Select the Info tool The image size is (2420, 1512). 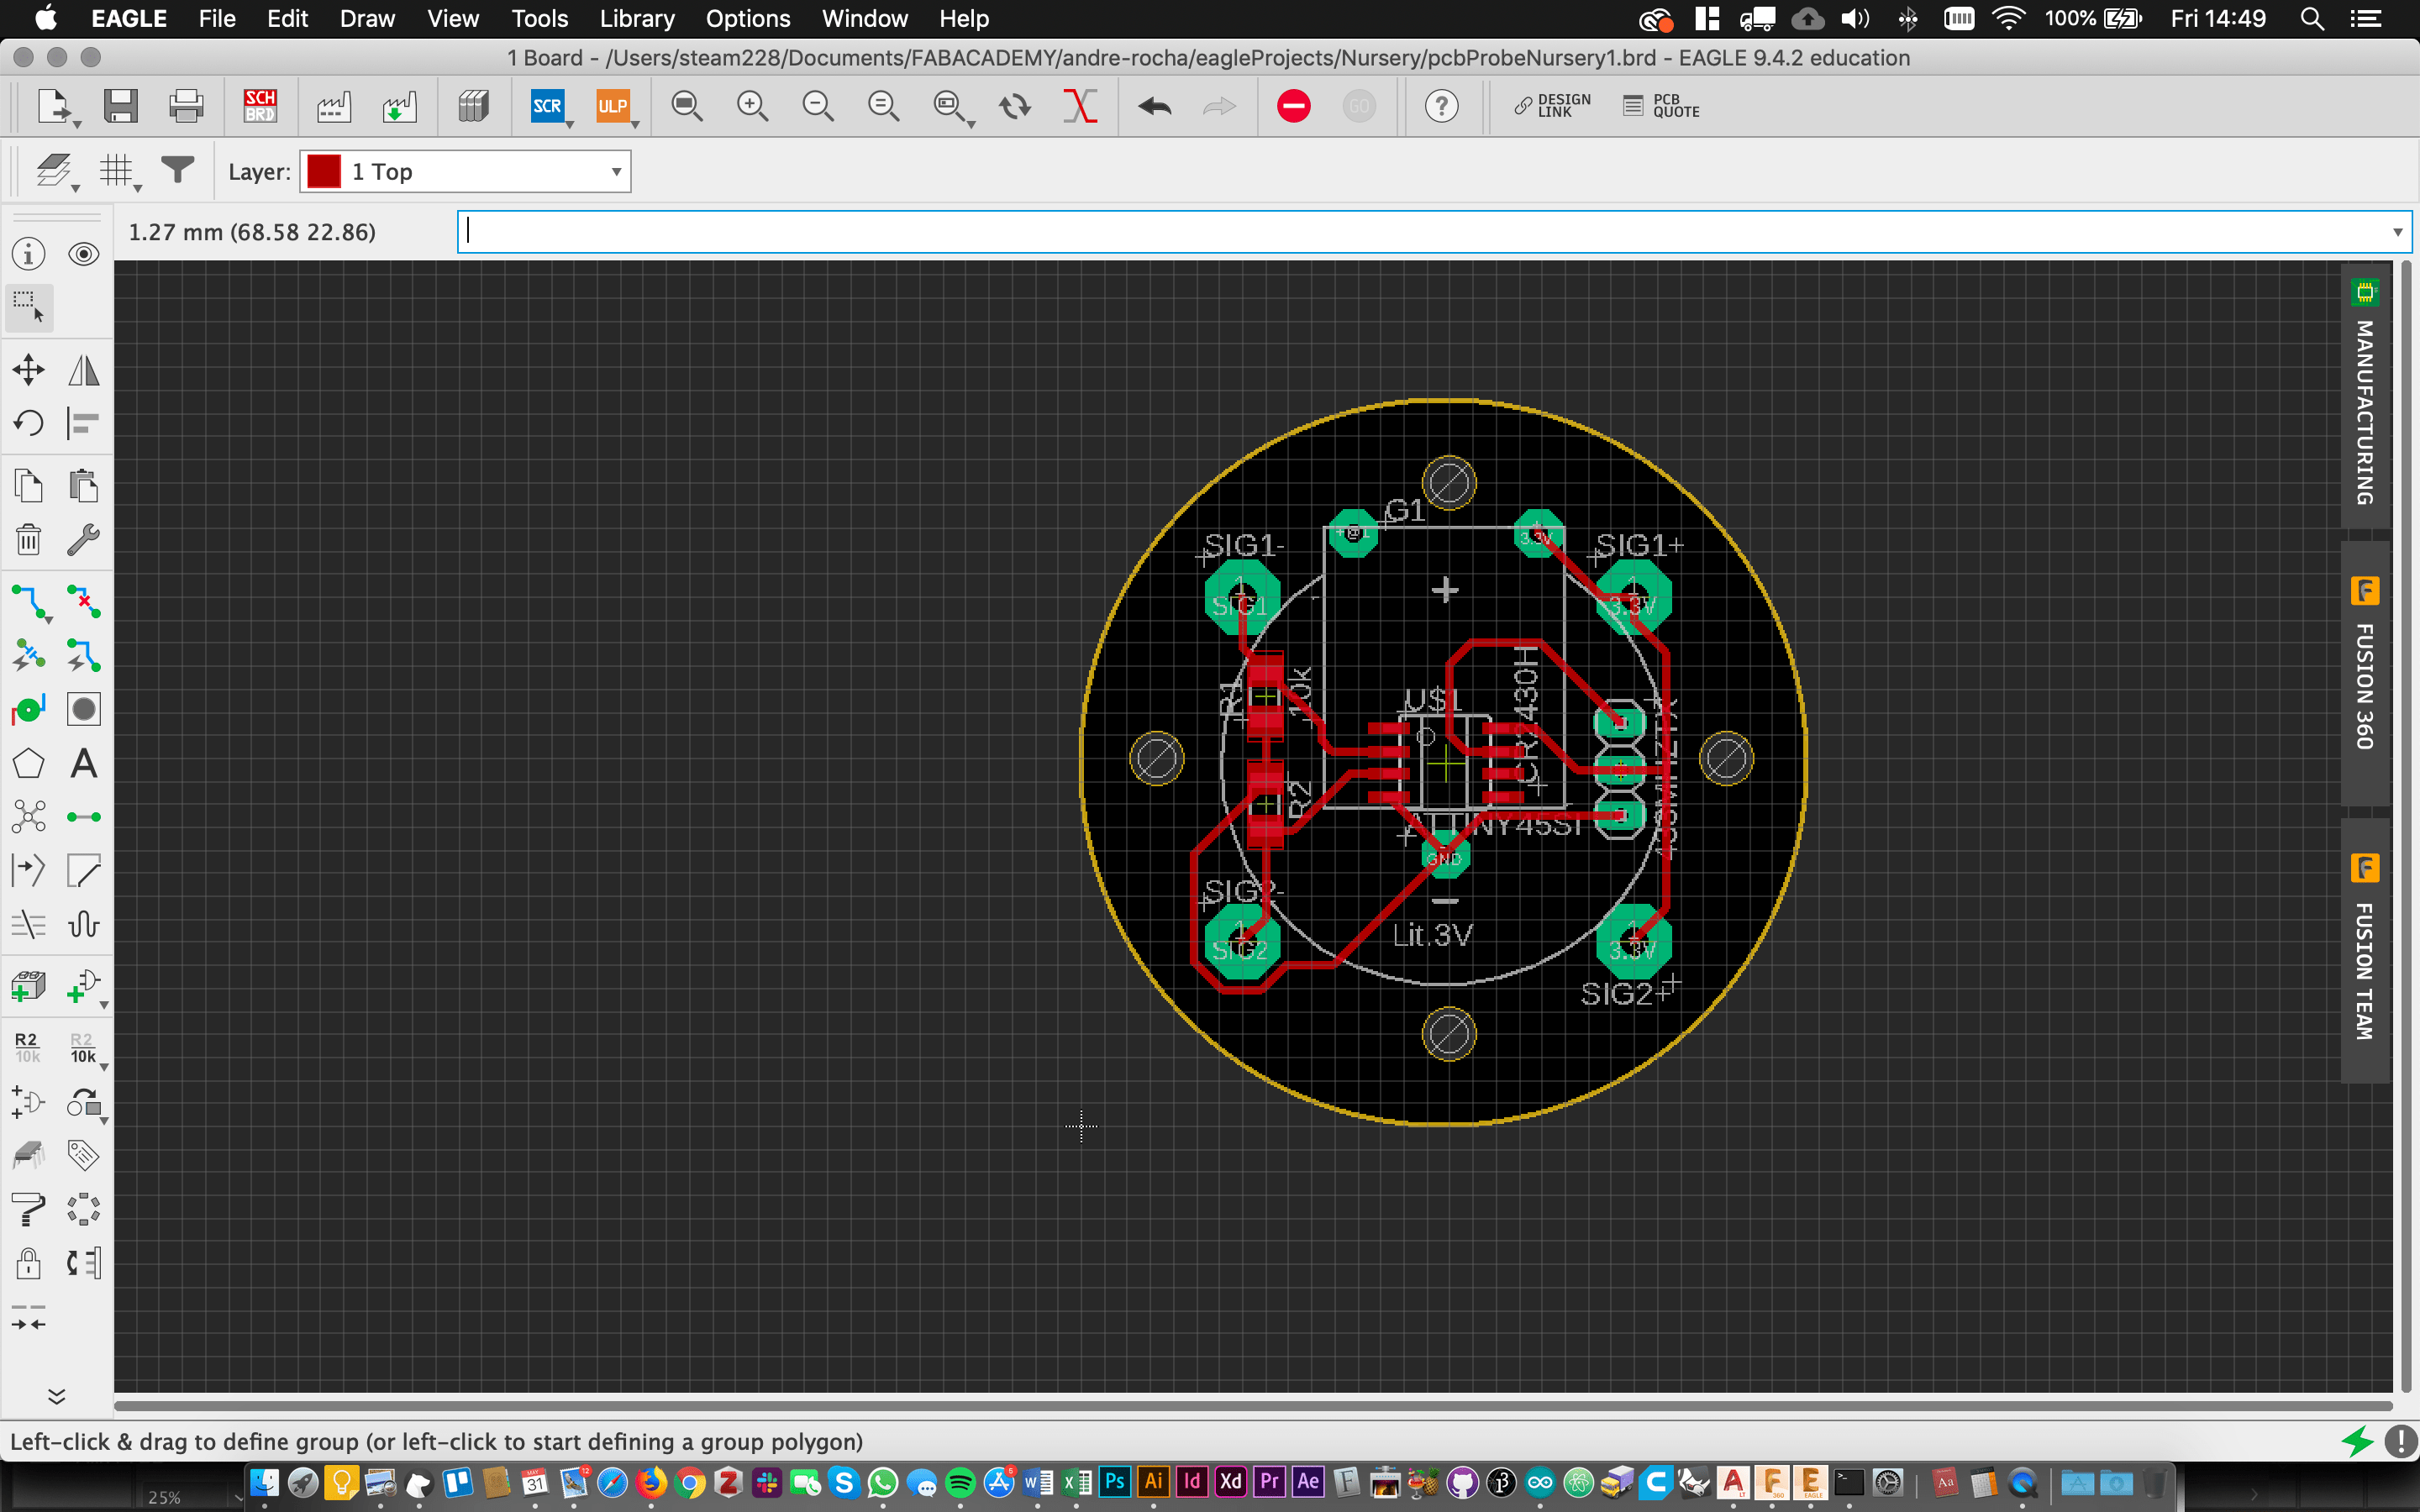[x=28, y=254]
